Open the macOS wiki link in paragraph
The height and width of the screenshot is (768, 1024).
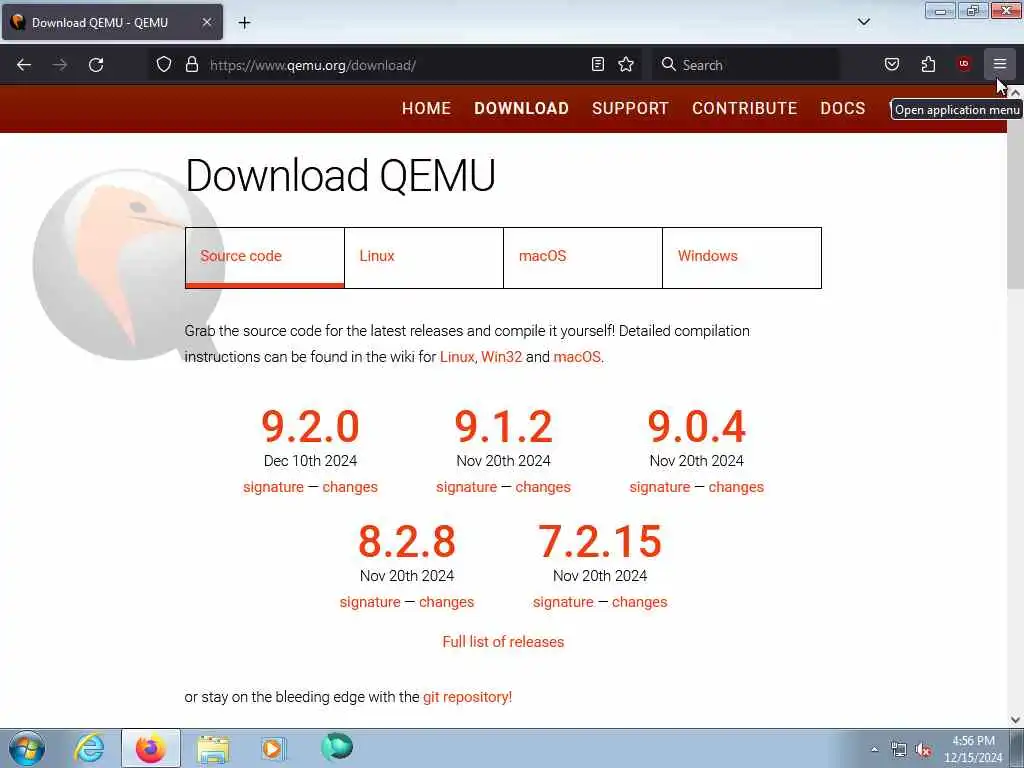point(577,357)
